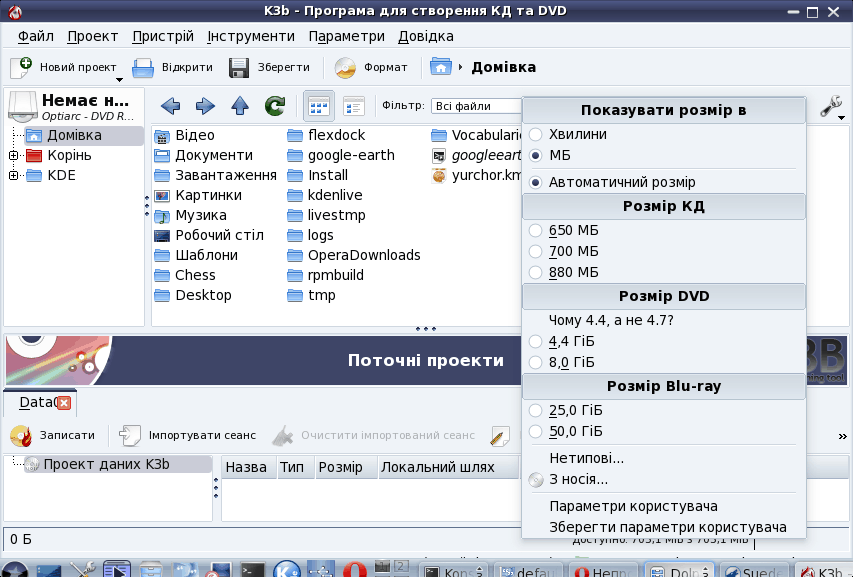Click Імпортувати сеанс button
Image resolution: width=853 pixels, height=577 pixels.
click(187, 436)
